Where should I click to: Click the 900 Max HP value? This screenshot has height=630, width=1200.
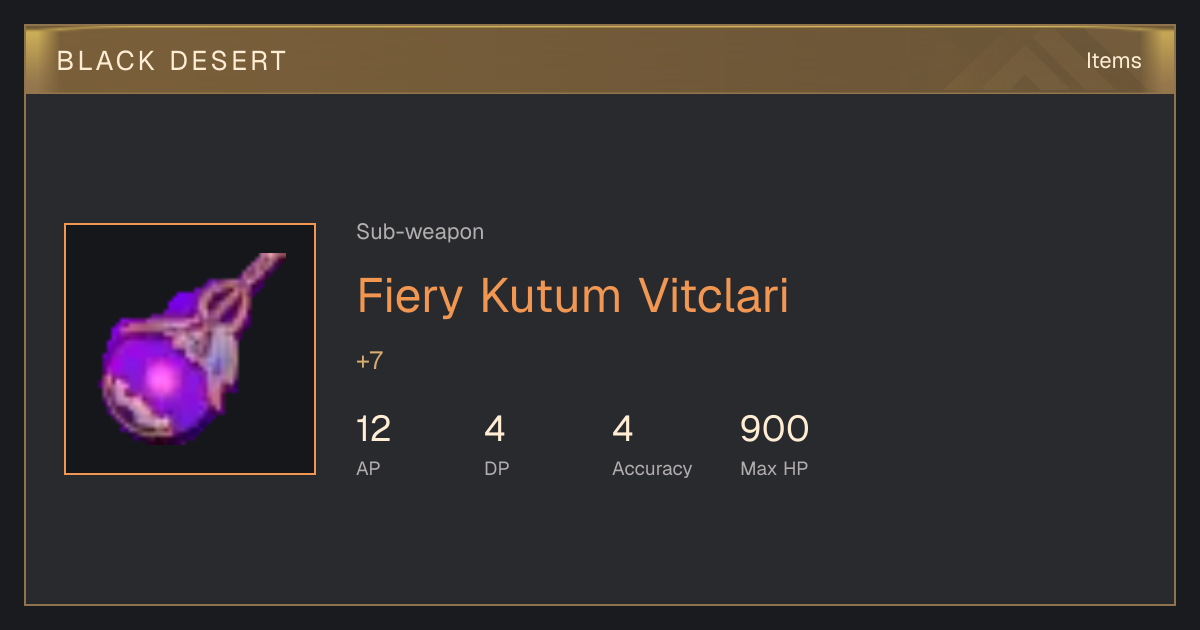coord(774,429)
